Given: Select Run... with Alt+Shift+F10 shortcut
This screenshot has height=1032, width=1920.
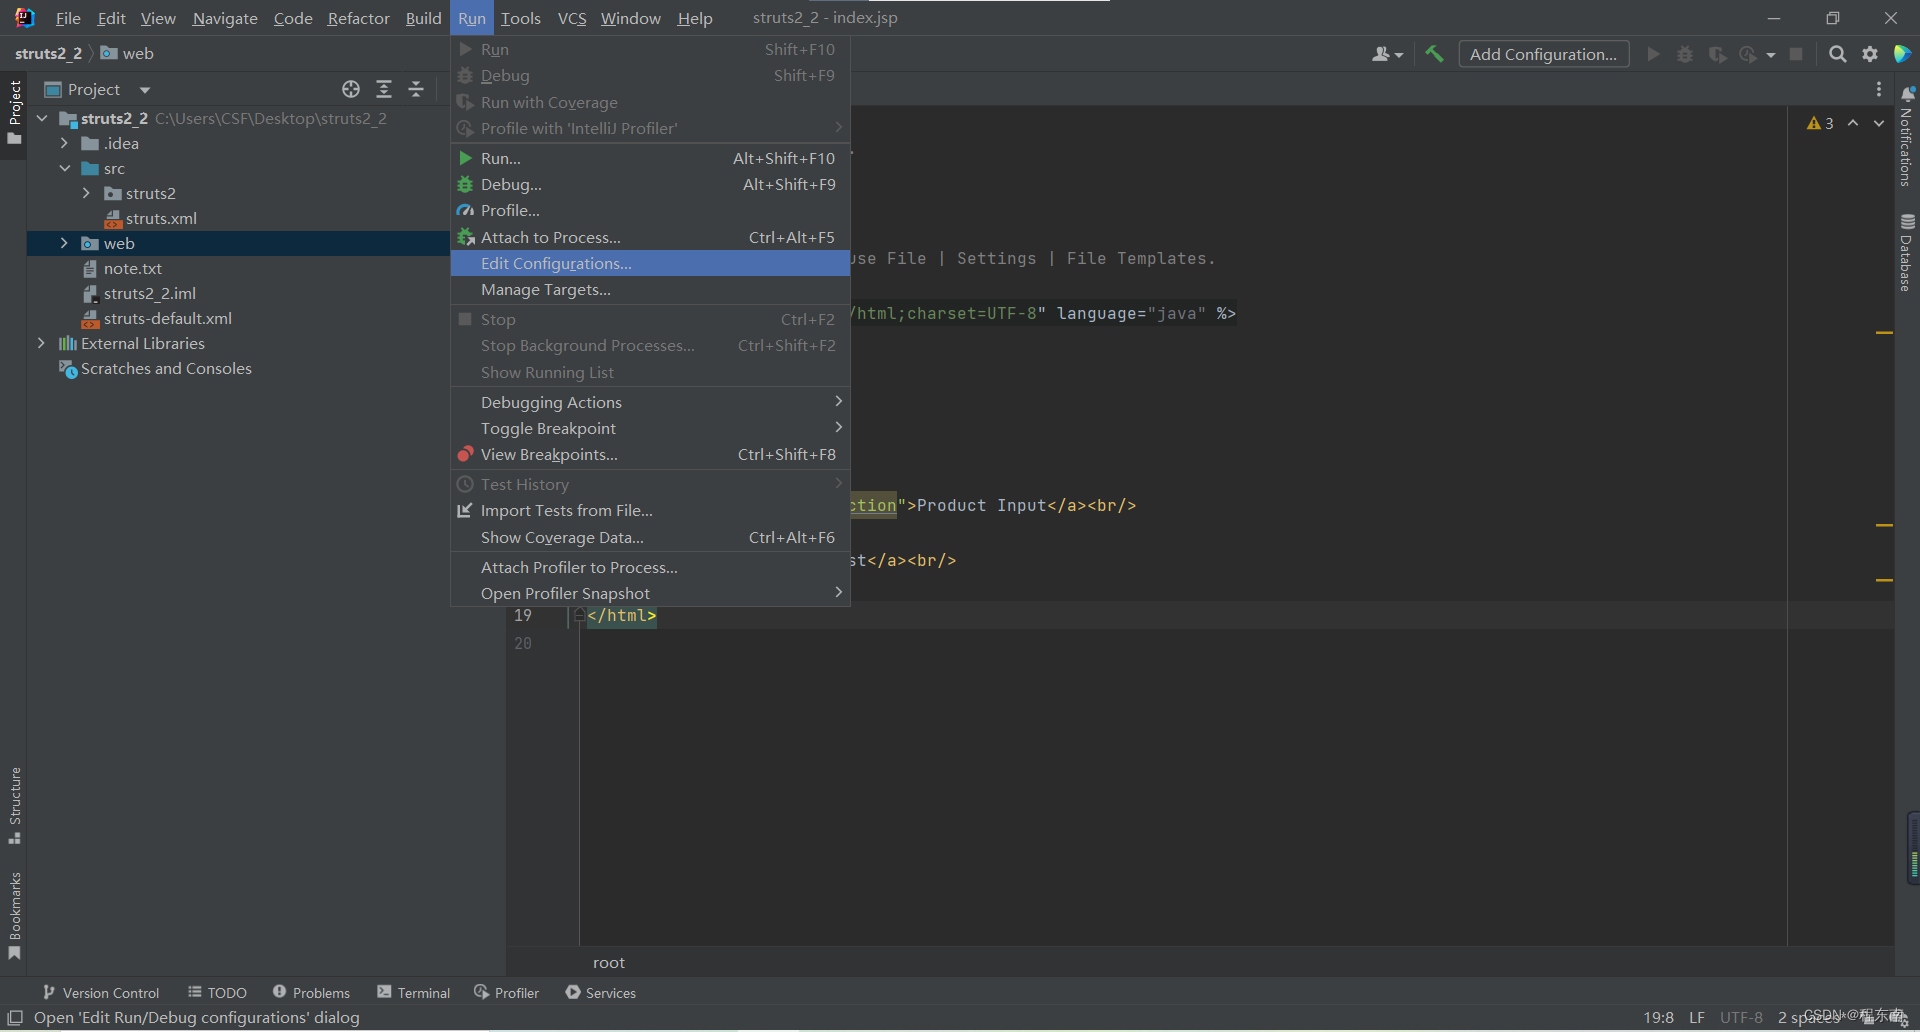Looking at the screenshot, I should click(x=650, y=158).
